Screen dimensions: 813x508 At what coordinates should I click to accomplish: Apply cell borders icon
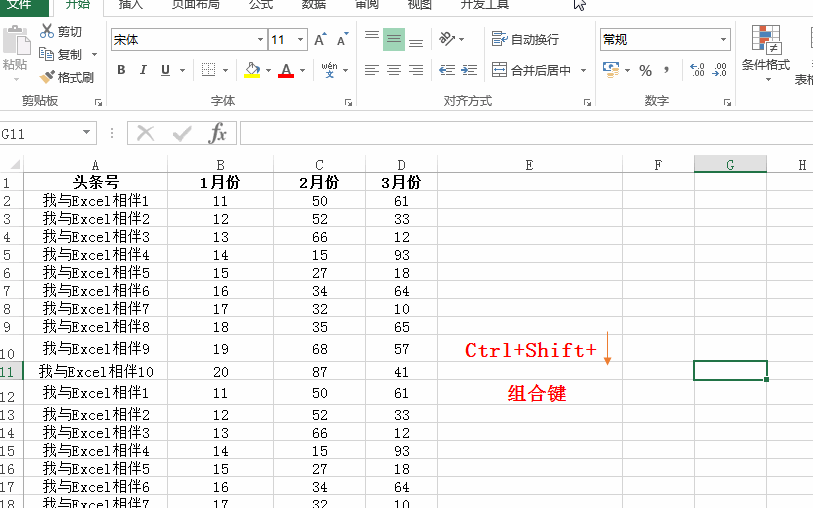click(x=208, y=70)
